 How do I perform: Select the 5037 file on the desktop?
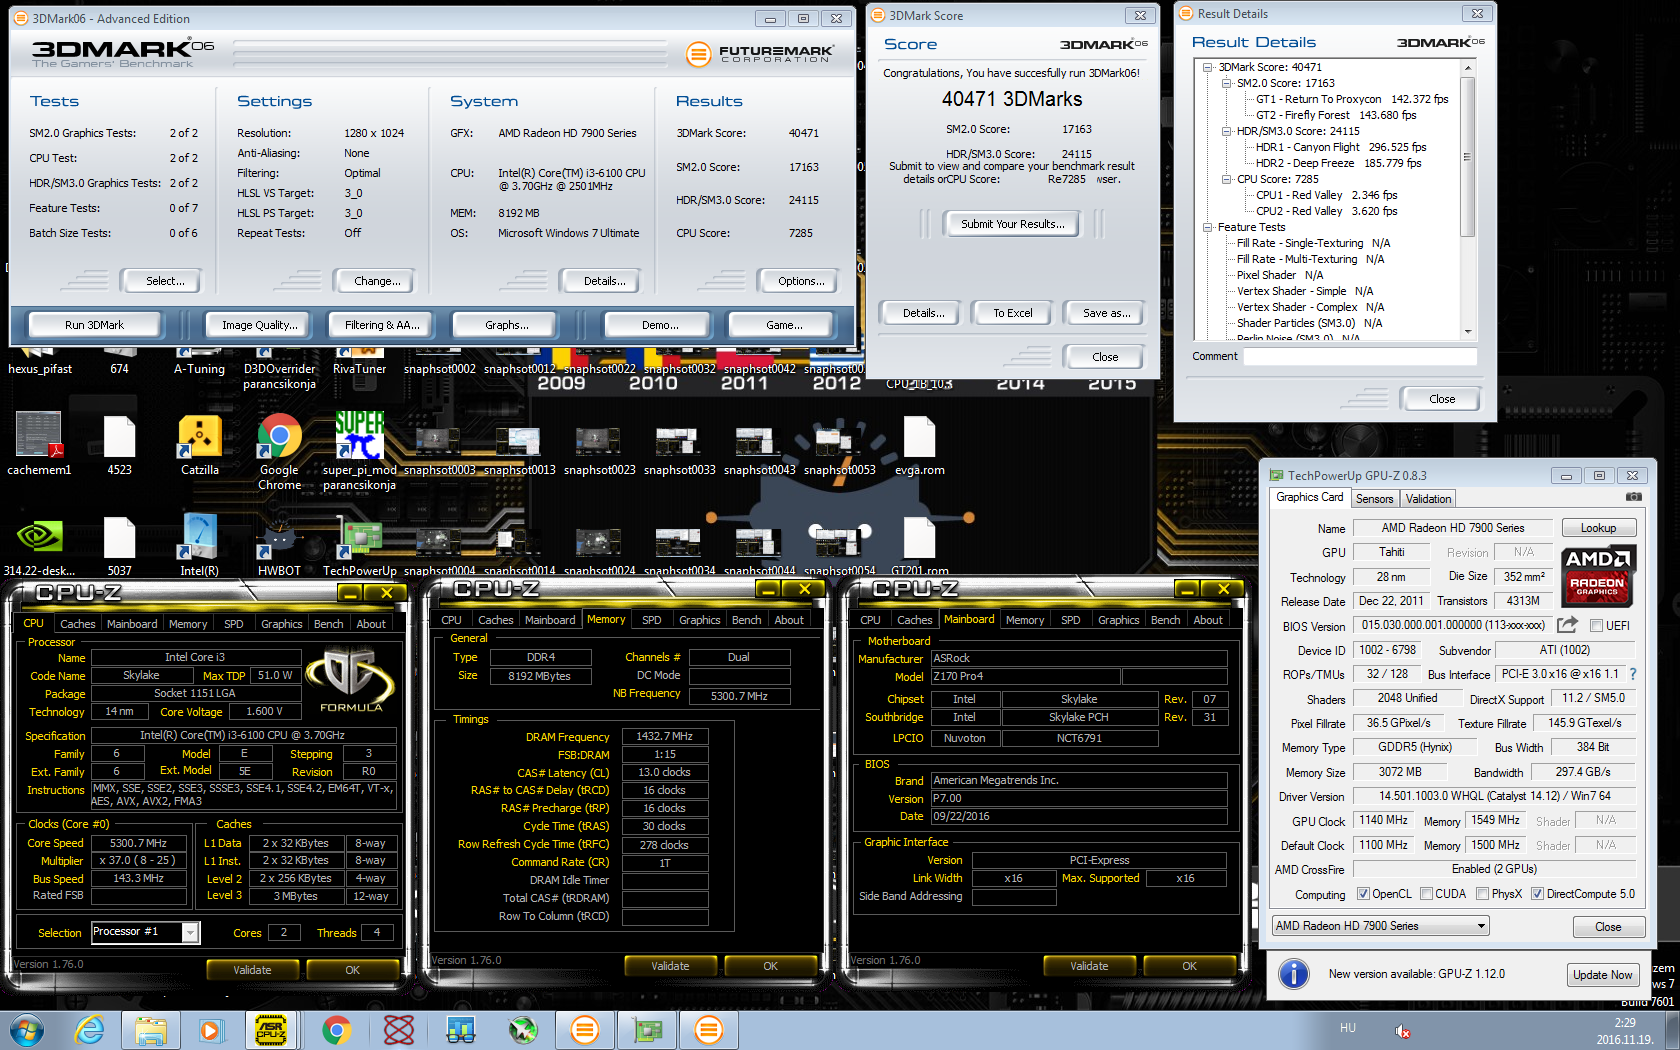pos(119,545)
